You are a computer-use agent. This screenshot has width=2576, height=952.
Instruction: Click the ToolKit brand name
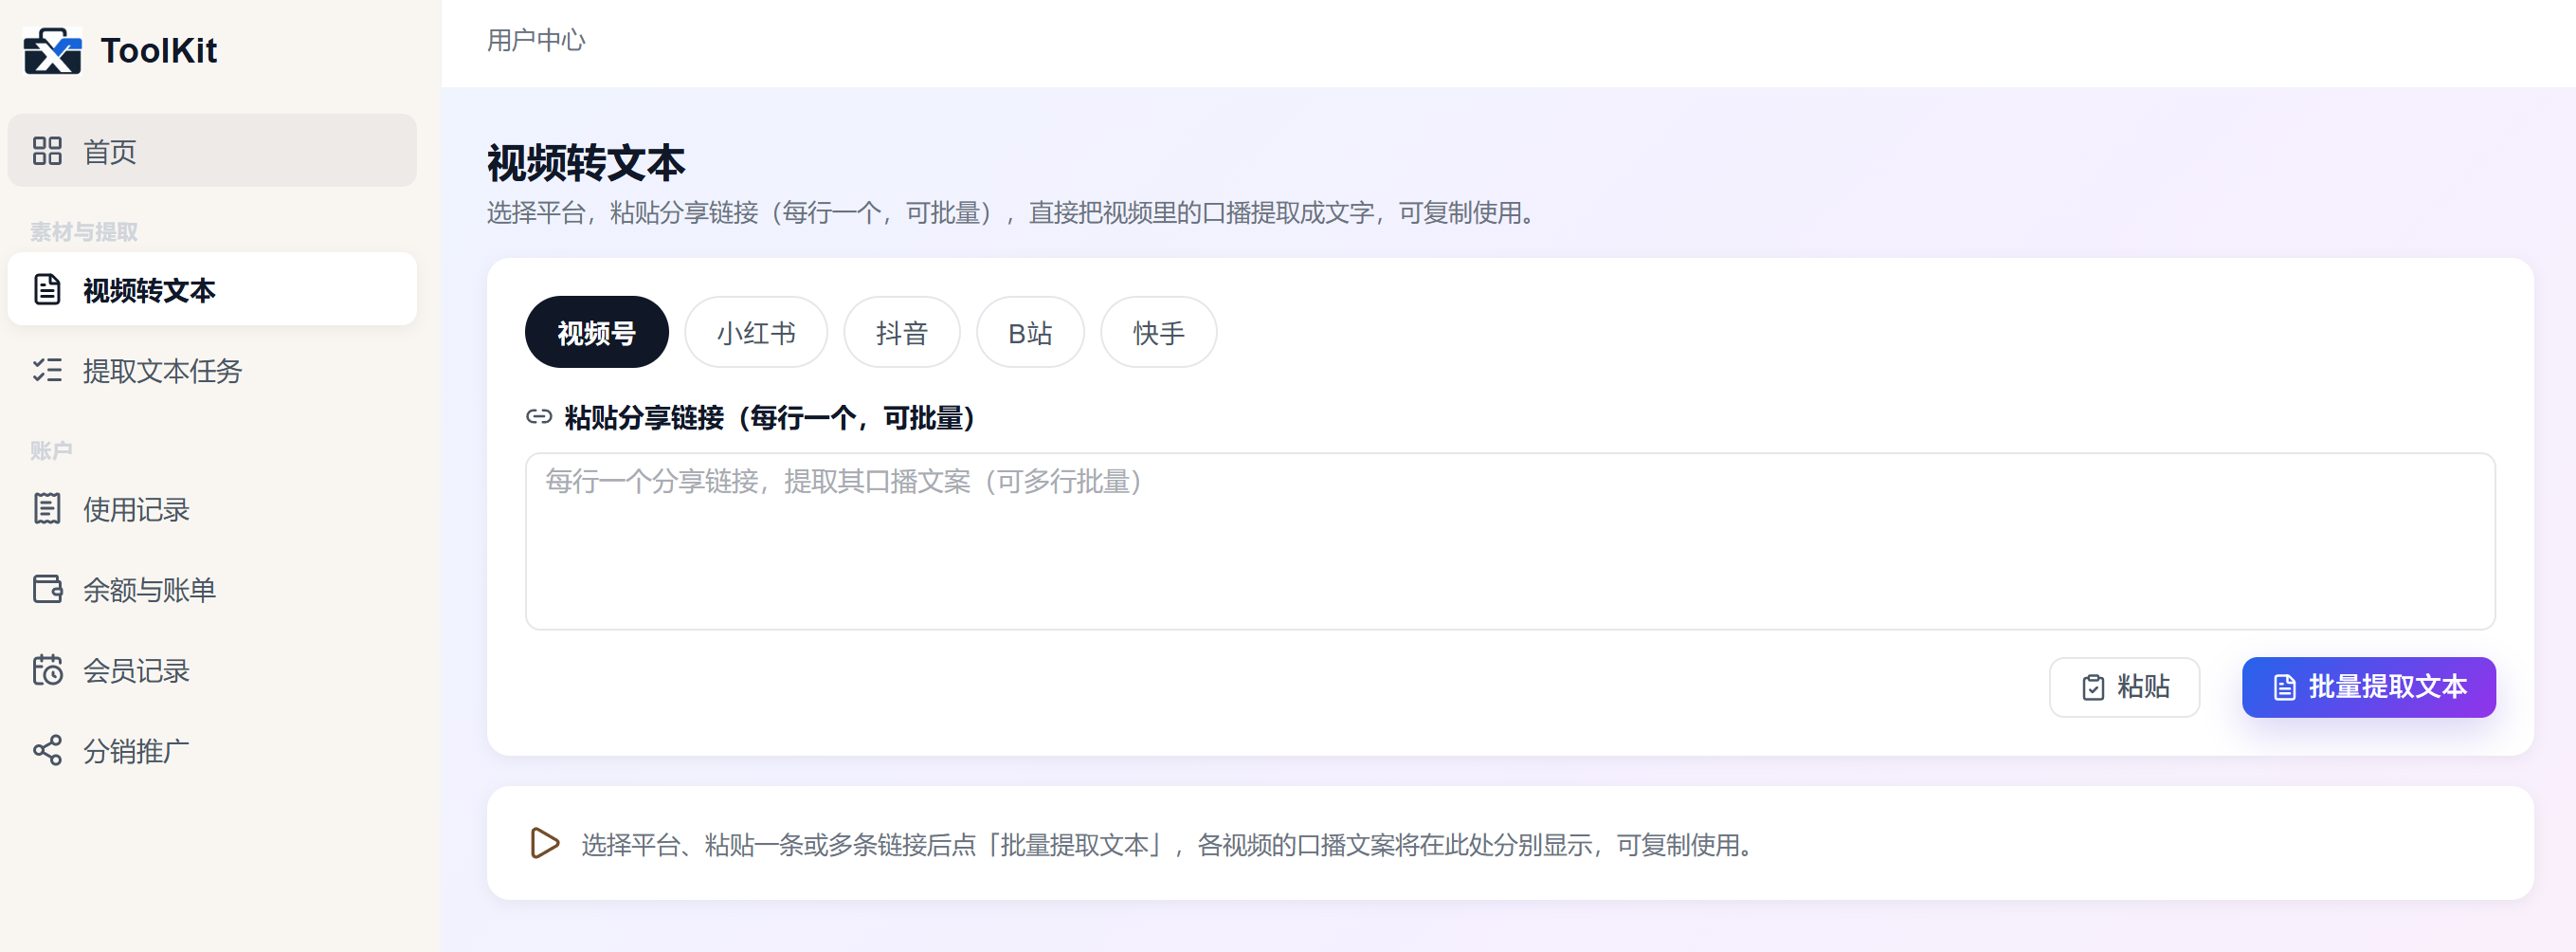159,51
